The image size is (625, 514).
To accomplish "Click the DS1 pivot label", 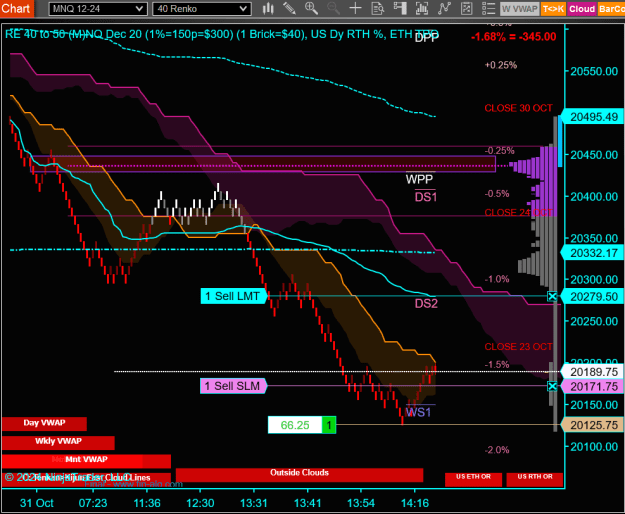I will coord(426,197).
